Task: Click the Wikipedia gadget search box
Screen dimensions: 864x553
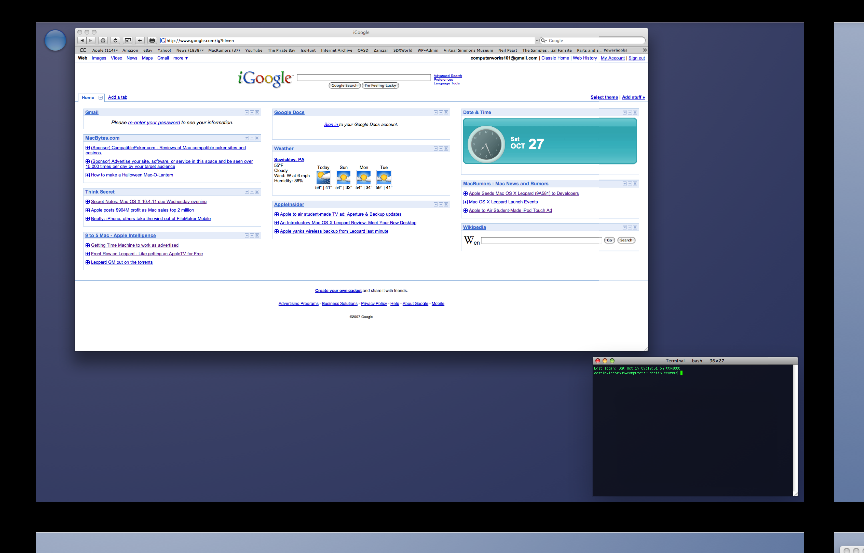Action: coord(542,240)
